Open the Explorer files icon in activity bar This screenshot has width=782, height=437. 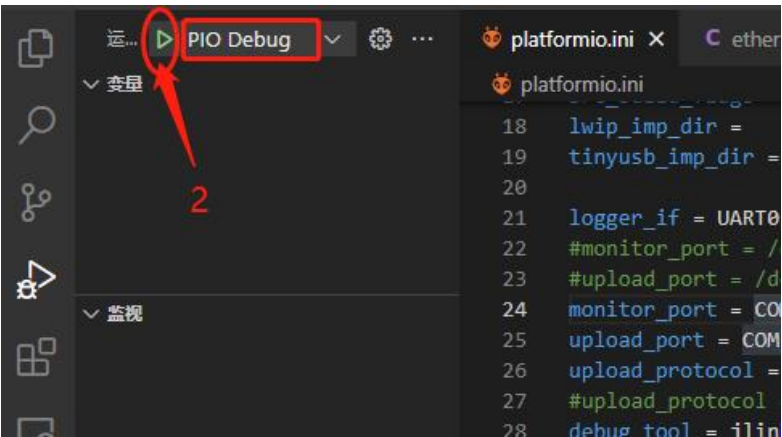(35, 48)
